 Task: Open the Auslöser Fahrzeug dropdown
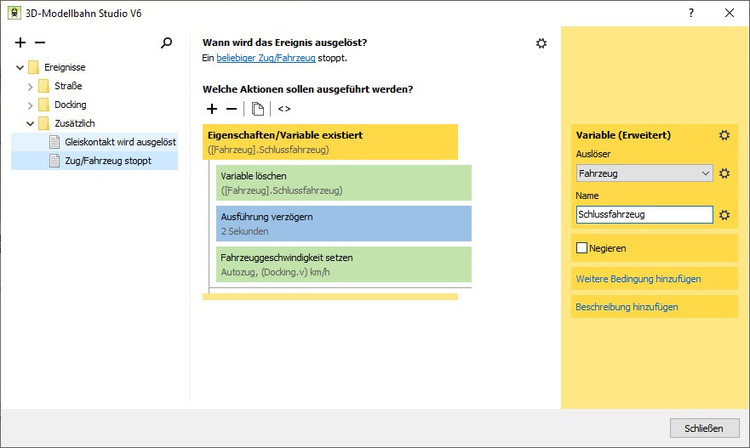coord(706,173)
